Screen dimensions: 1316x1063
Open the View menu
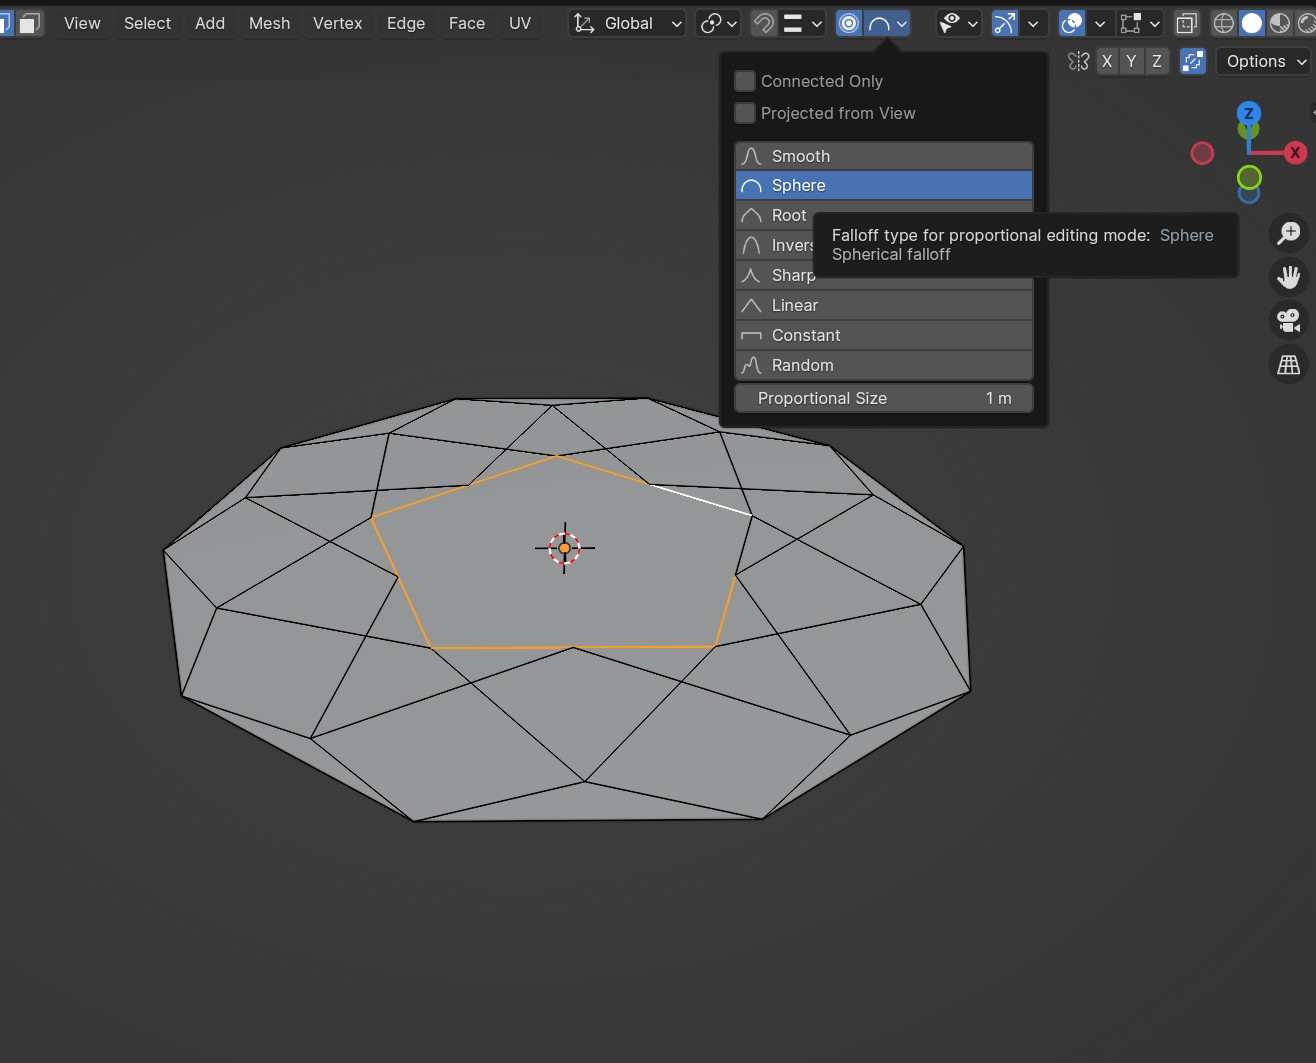click(82, 23)
